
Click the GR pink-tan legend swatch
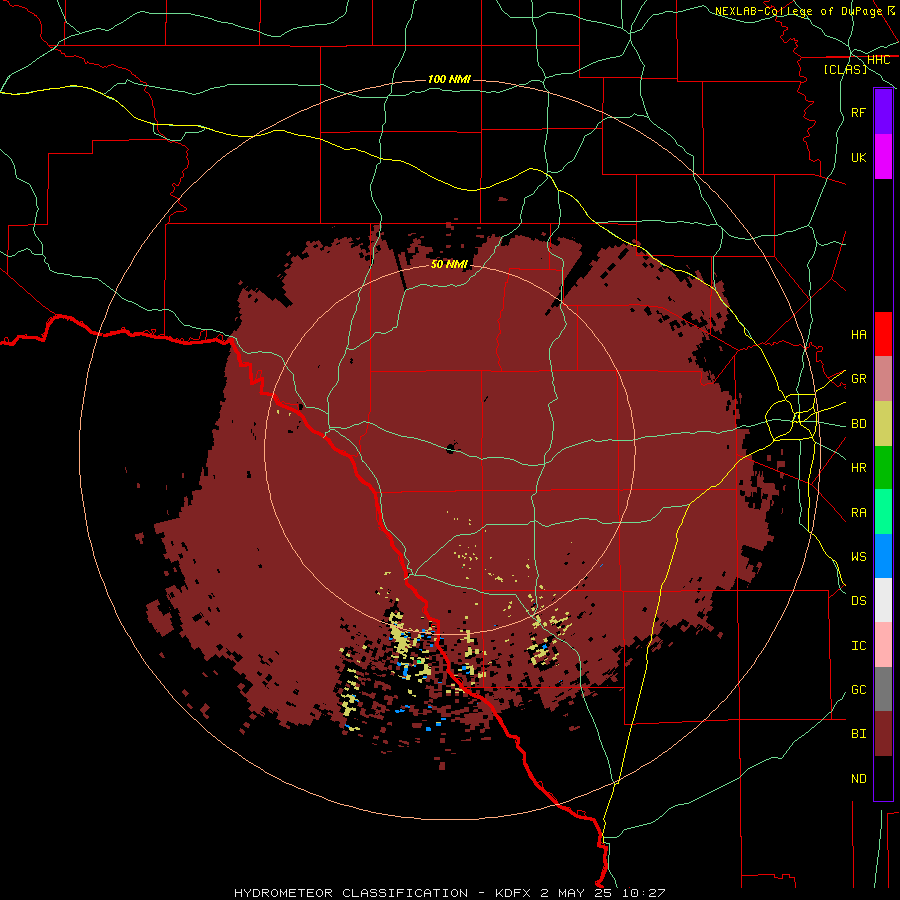pyautogui.click(x=883, y=379)
